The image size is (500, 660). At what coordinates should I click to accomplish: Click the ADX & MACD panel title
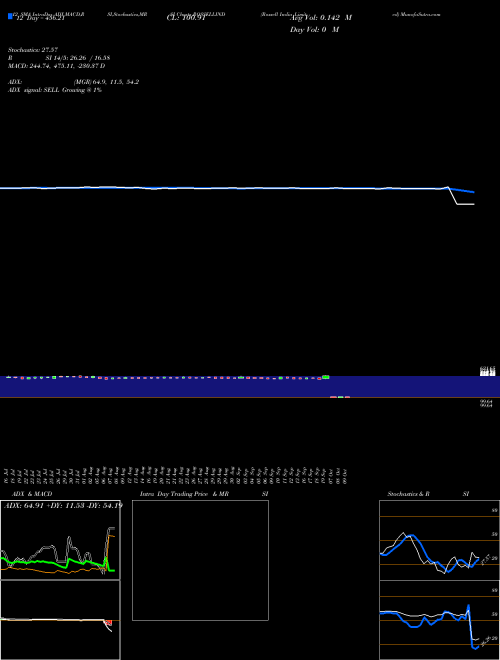click(x=32, y=494)
